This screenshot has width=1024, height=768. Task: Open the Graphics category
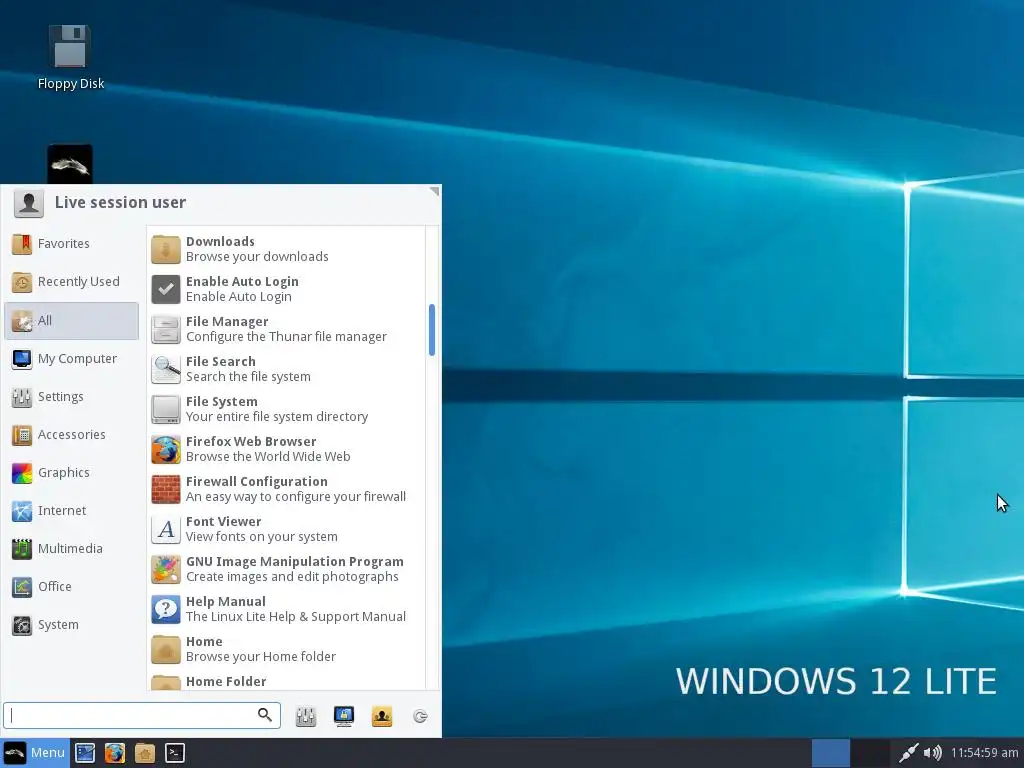coord(72,473)
